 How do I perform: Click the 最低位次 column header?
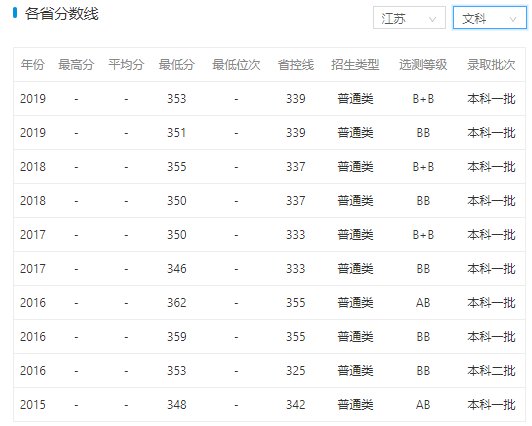point(236,64)
